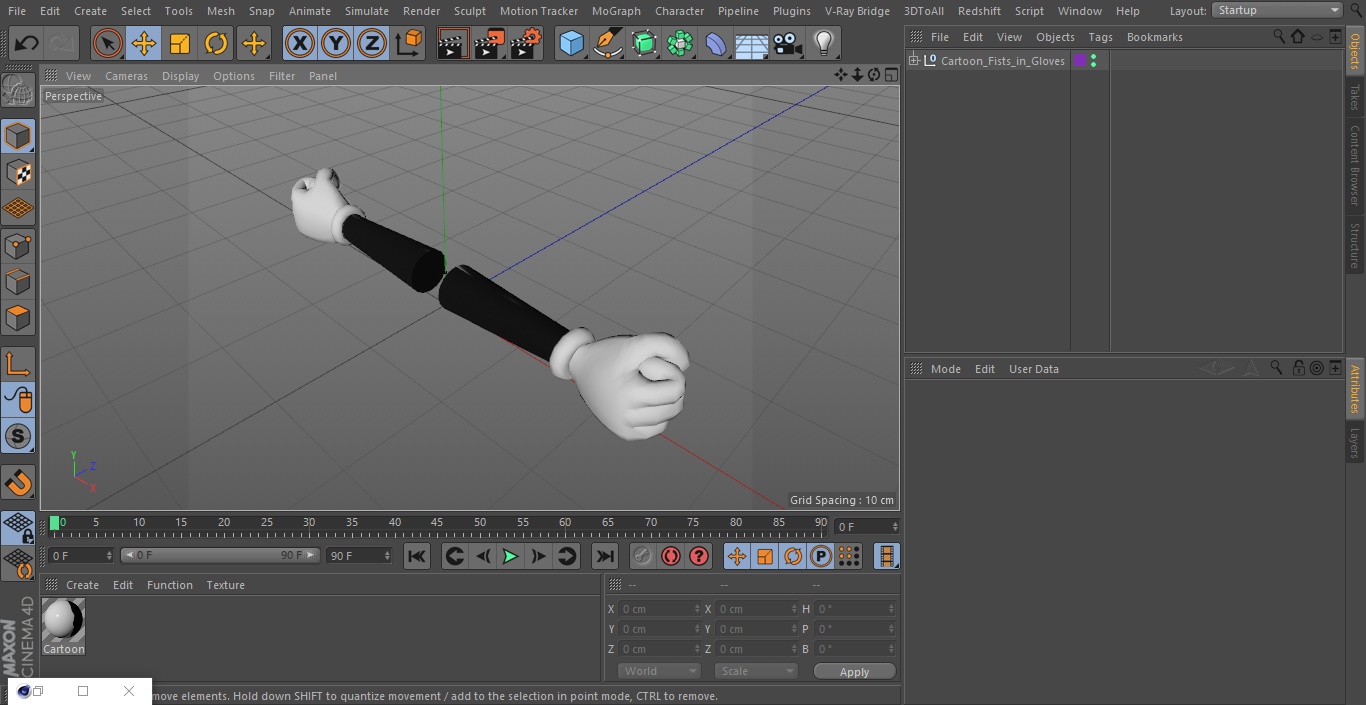Select the spline Pen tool
Viewport: 1366px width, 705px height.
point(608,44)
